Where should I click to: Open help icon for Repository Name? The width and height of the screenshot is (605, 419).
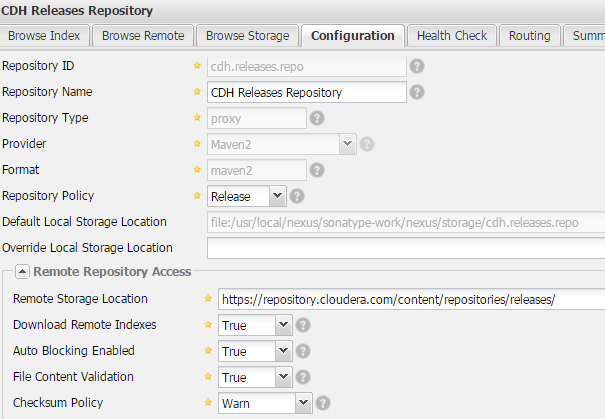pos(417,92)
